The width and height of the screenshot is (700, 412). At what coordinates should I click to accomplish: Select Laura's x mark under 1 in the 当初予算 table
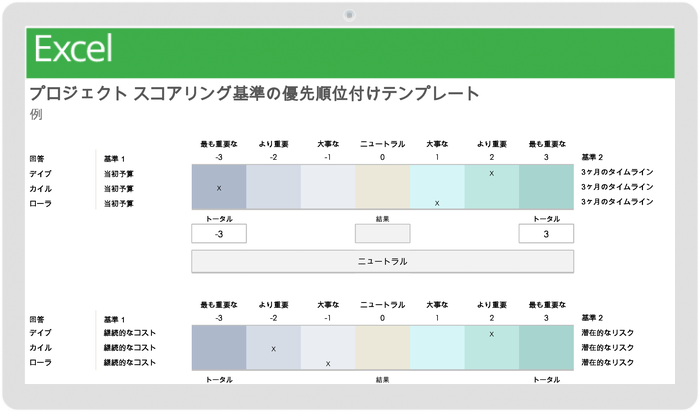pos(437,203)
